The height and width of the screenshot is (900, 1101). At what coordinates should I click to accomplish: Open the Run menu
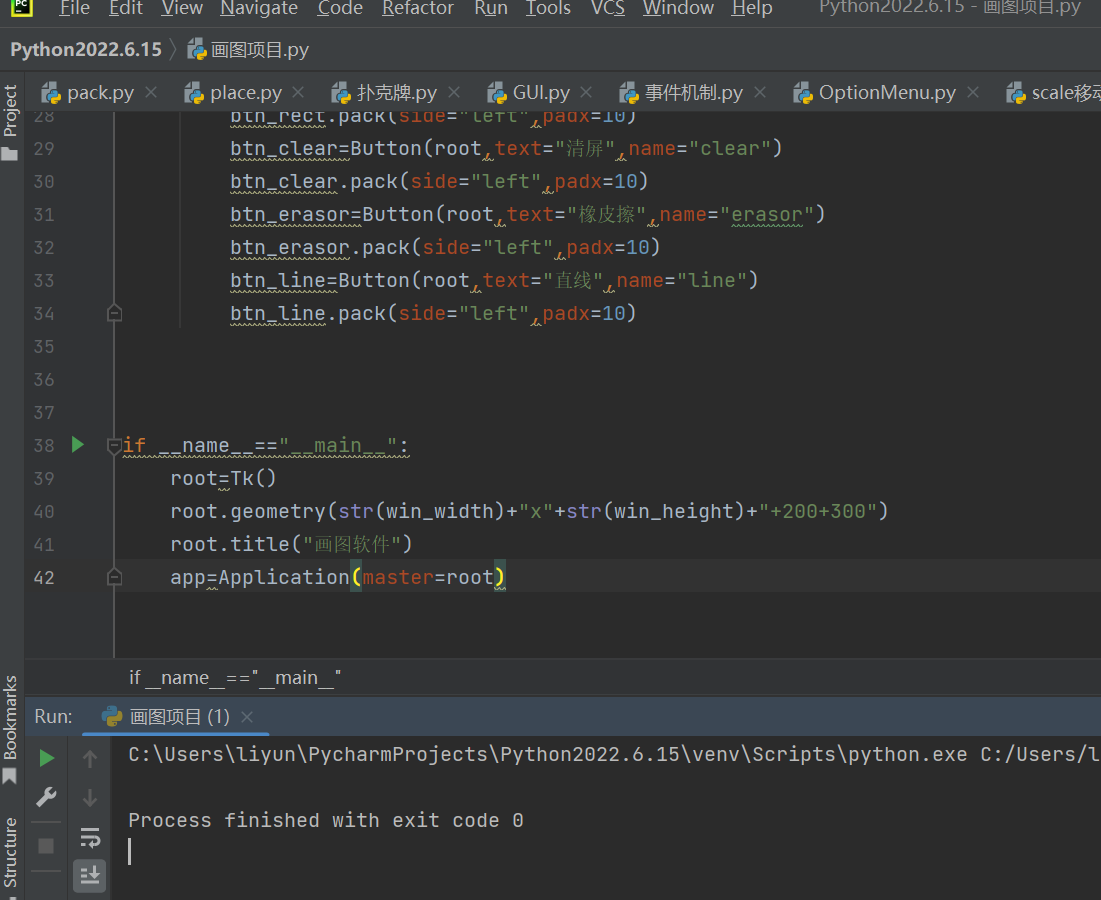(x=491, y=8)
